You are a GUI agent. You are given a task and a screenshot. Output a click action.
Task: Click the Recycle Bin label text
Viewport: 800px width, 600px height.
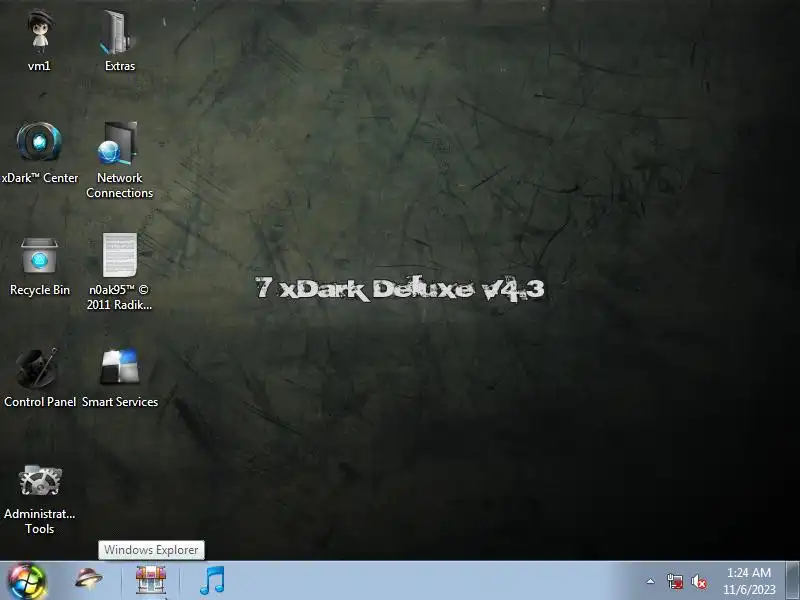40,290
